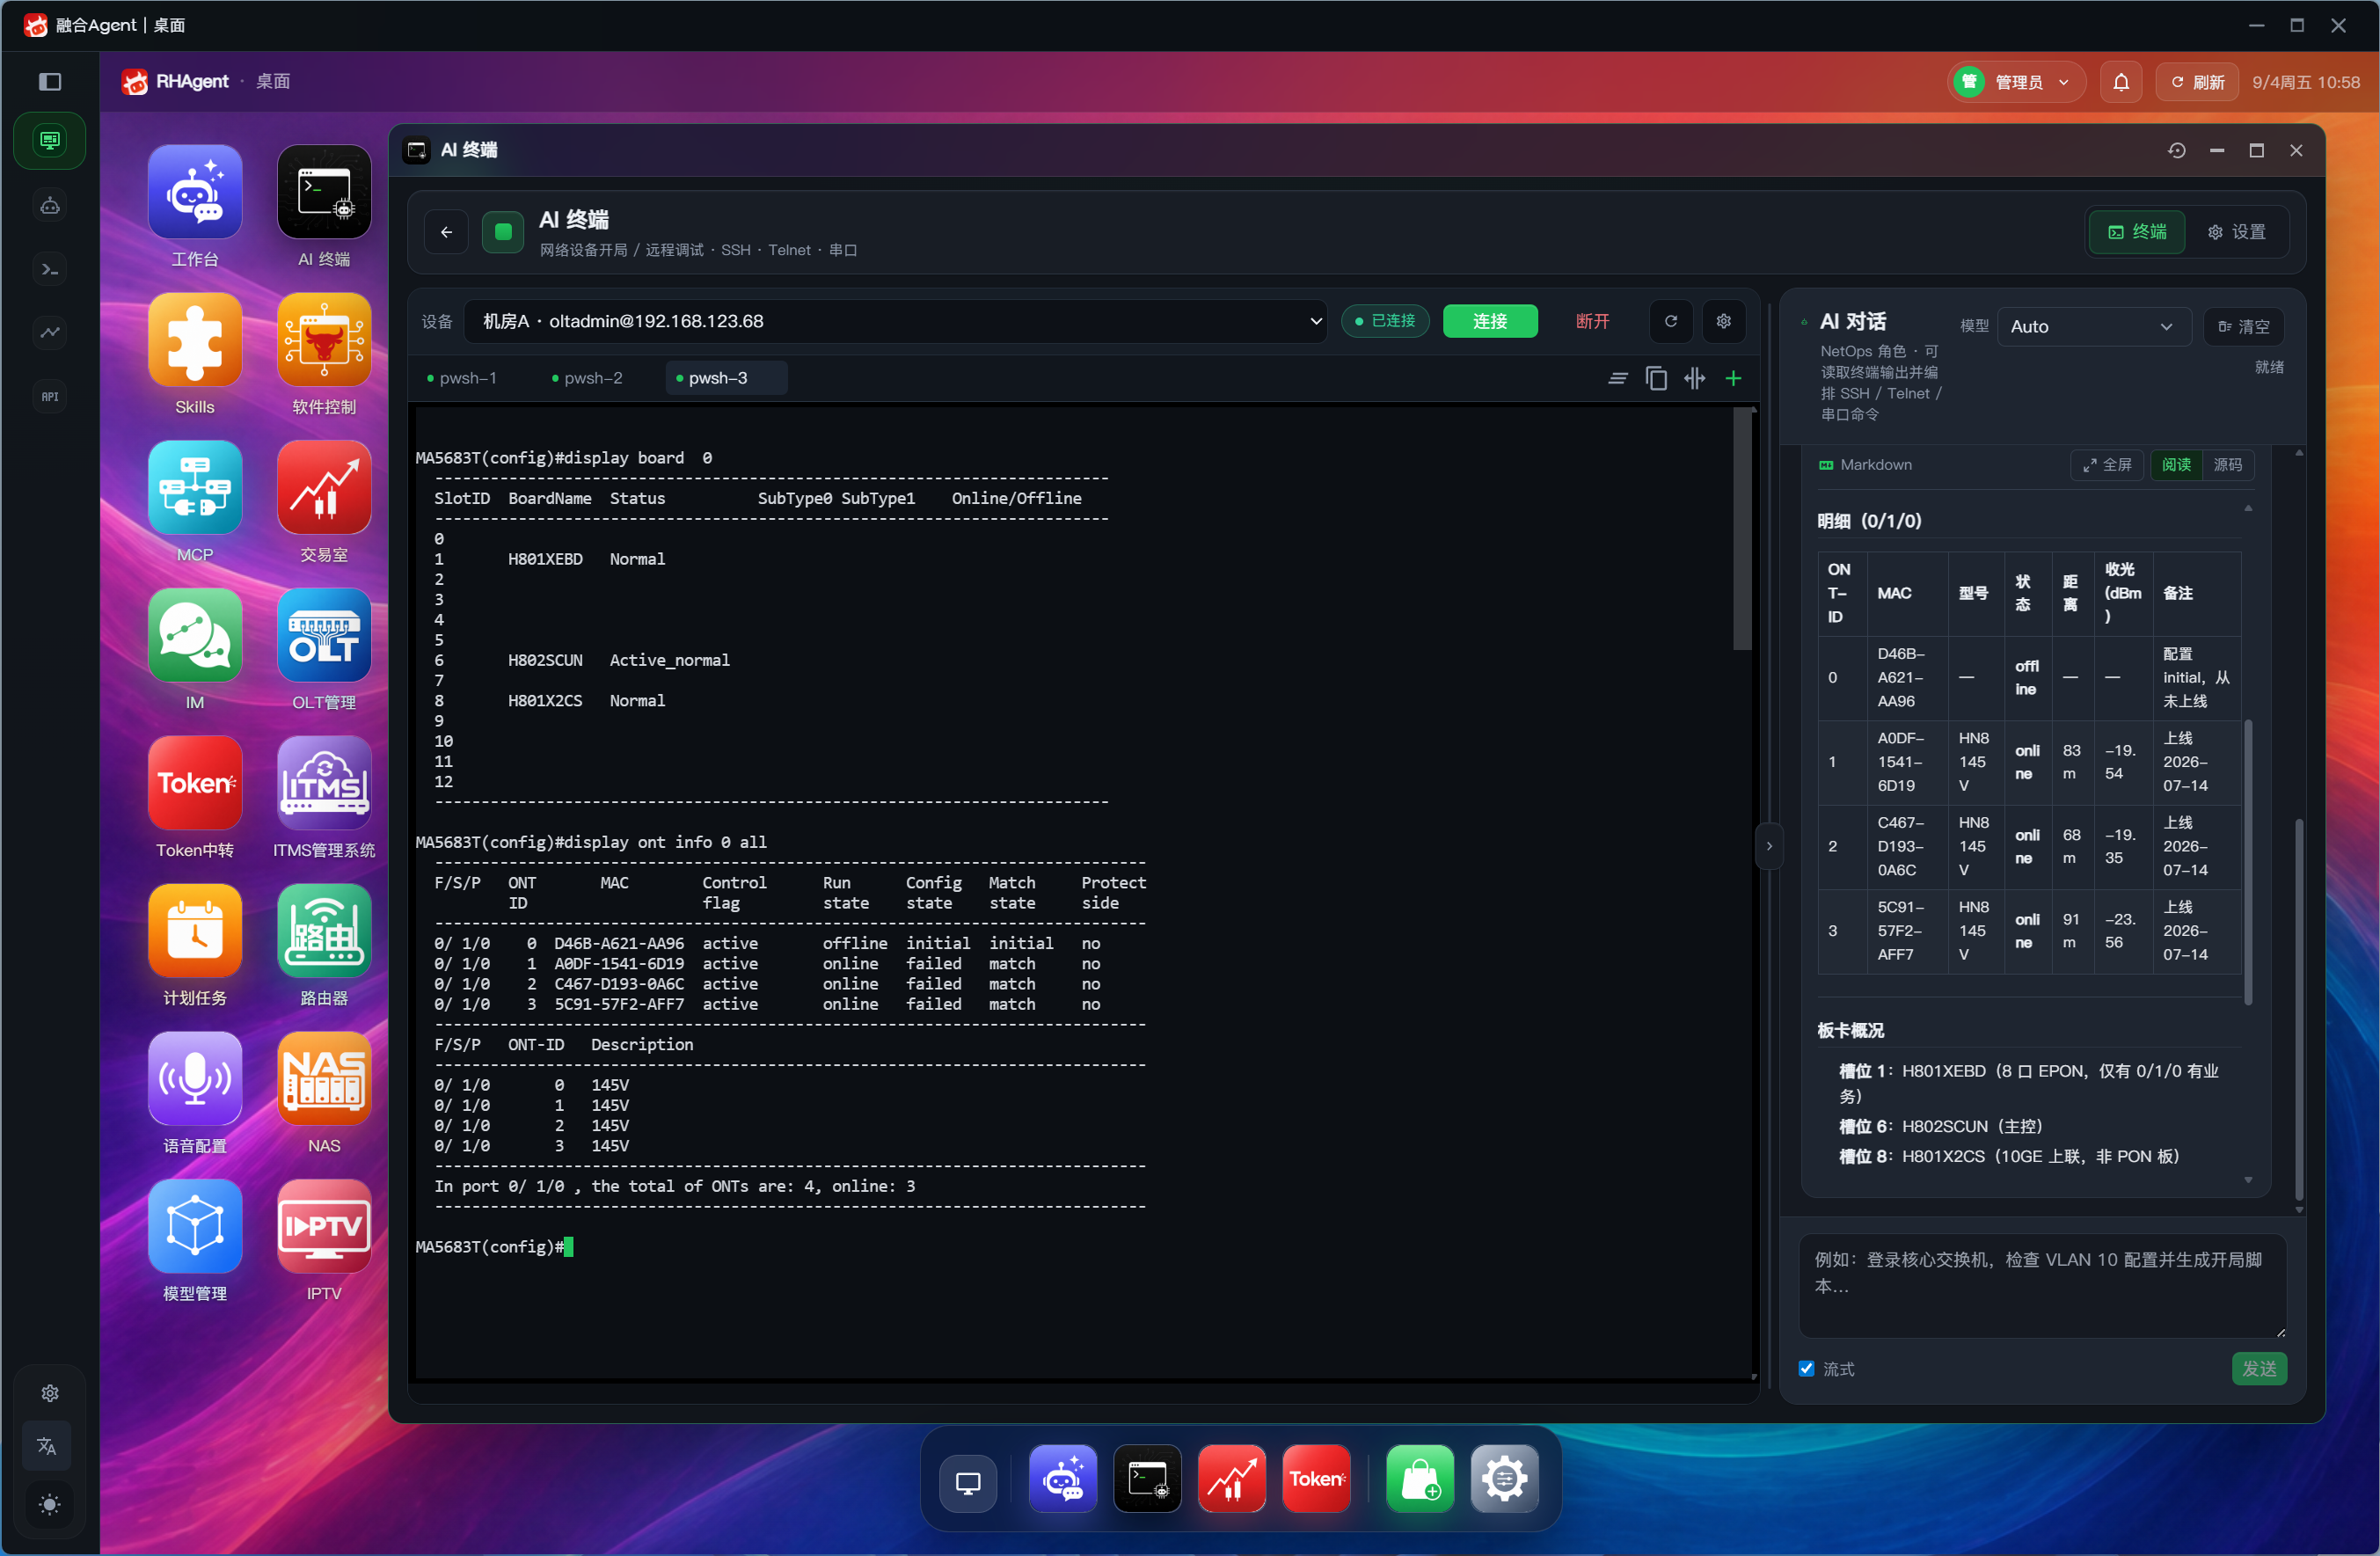Screen dimensions: 2380x1556
Task: Click the terminal vertical scrollbar
Action: pos(1742,530)
